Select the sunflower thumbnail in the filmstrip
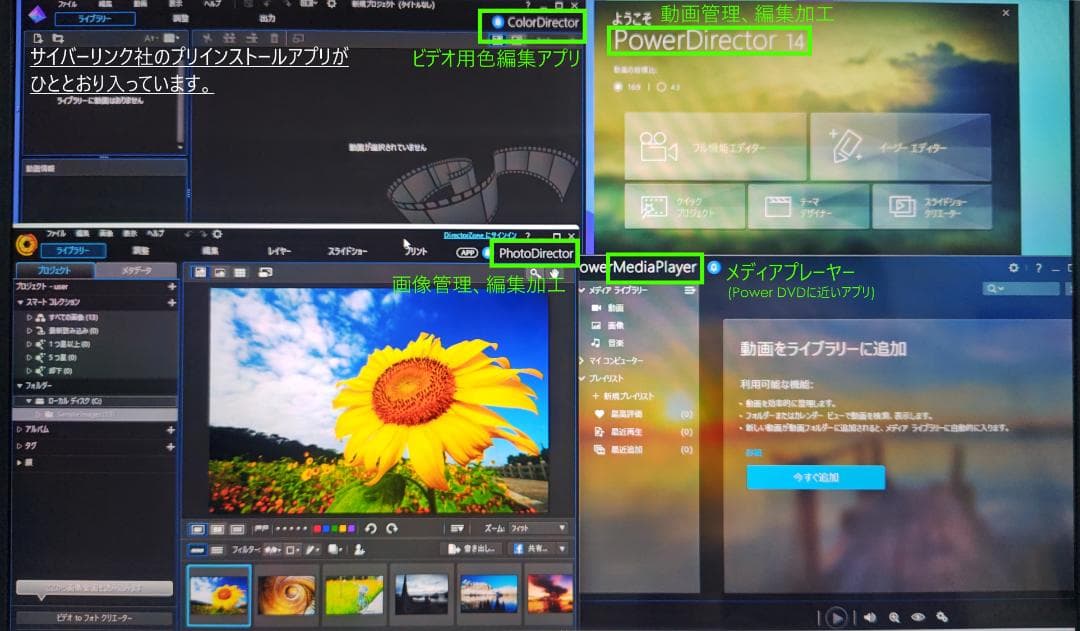This screenshot has height=631, width=1080. (218, 592)
